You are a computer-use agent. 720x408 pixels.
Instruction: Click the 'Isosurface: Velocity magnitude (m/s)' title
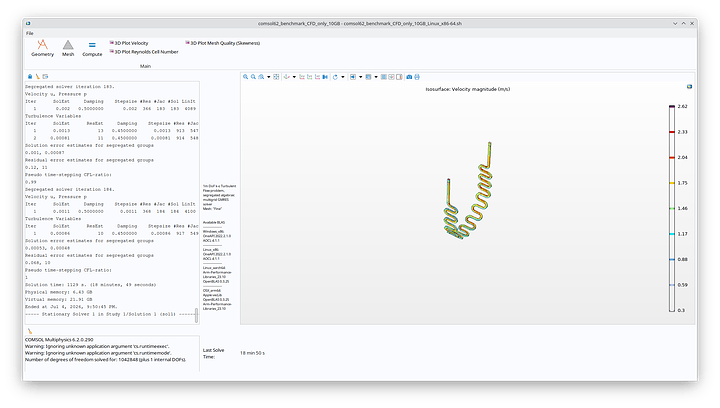(x=467, y=89)
